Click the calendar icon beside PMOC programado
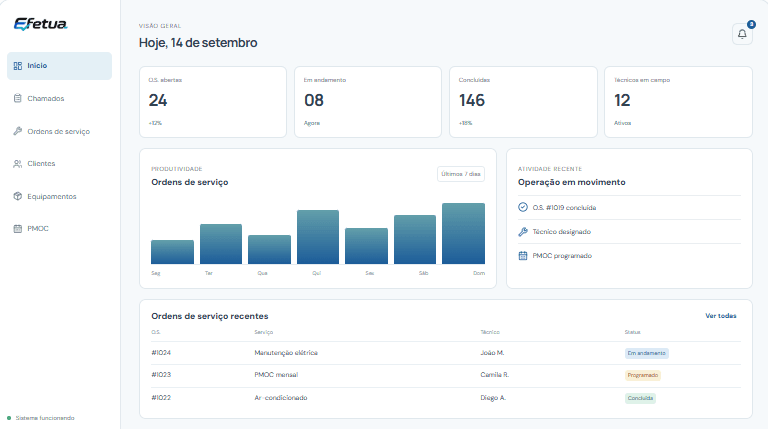The height and width of the screenshot is (429, 768). point(523,256)
